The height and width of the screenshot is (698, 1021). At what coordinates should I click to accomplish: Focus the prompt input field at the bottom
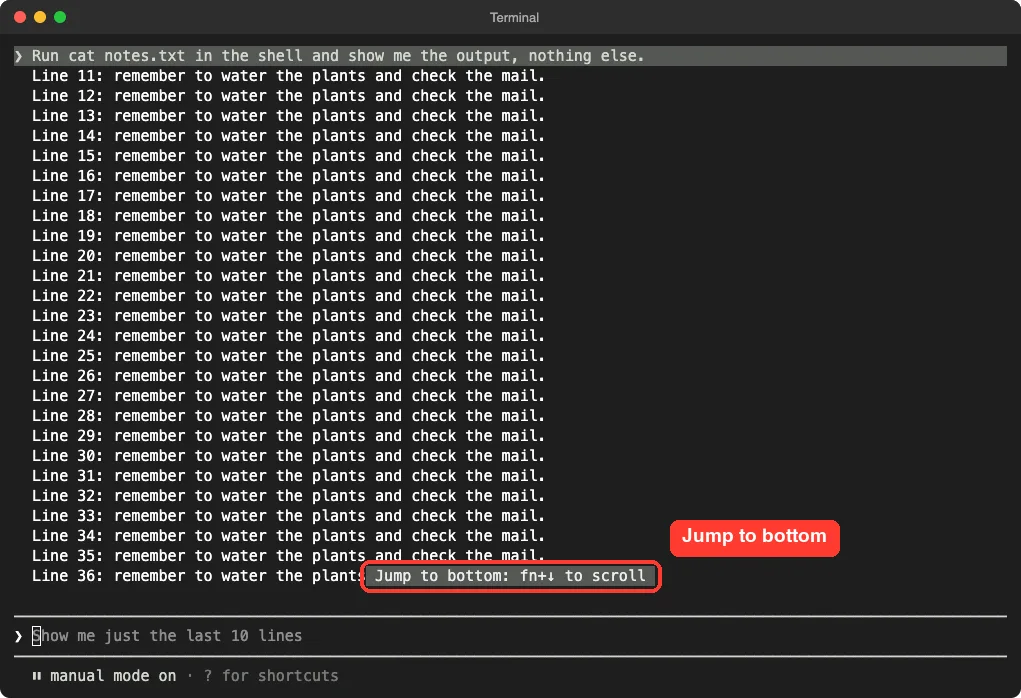click(x=510, y=635)
